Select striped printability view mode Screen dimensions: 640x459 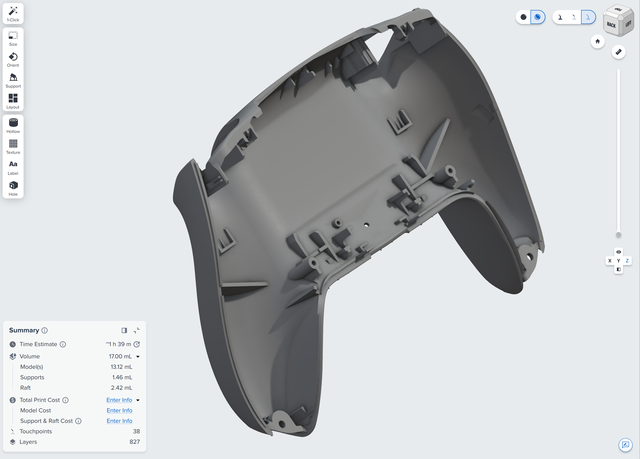(x=538, y=17)
